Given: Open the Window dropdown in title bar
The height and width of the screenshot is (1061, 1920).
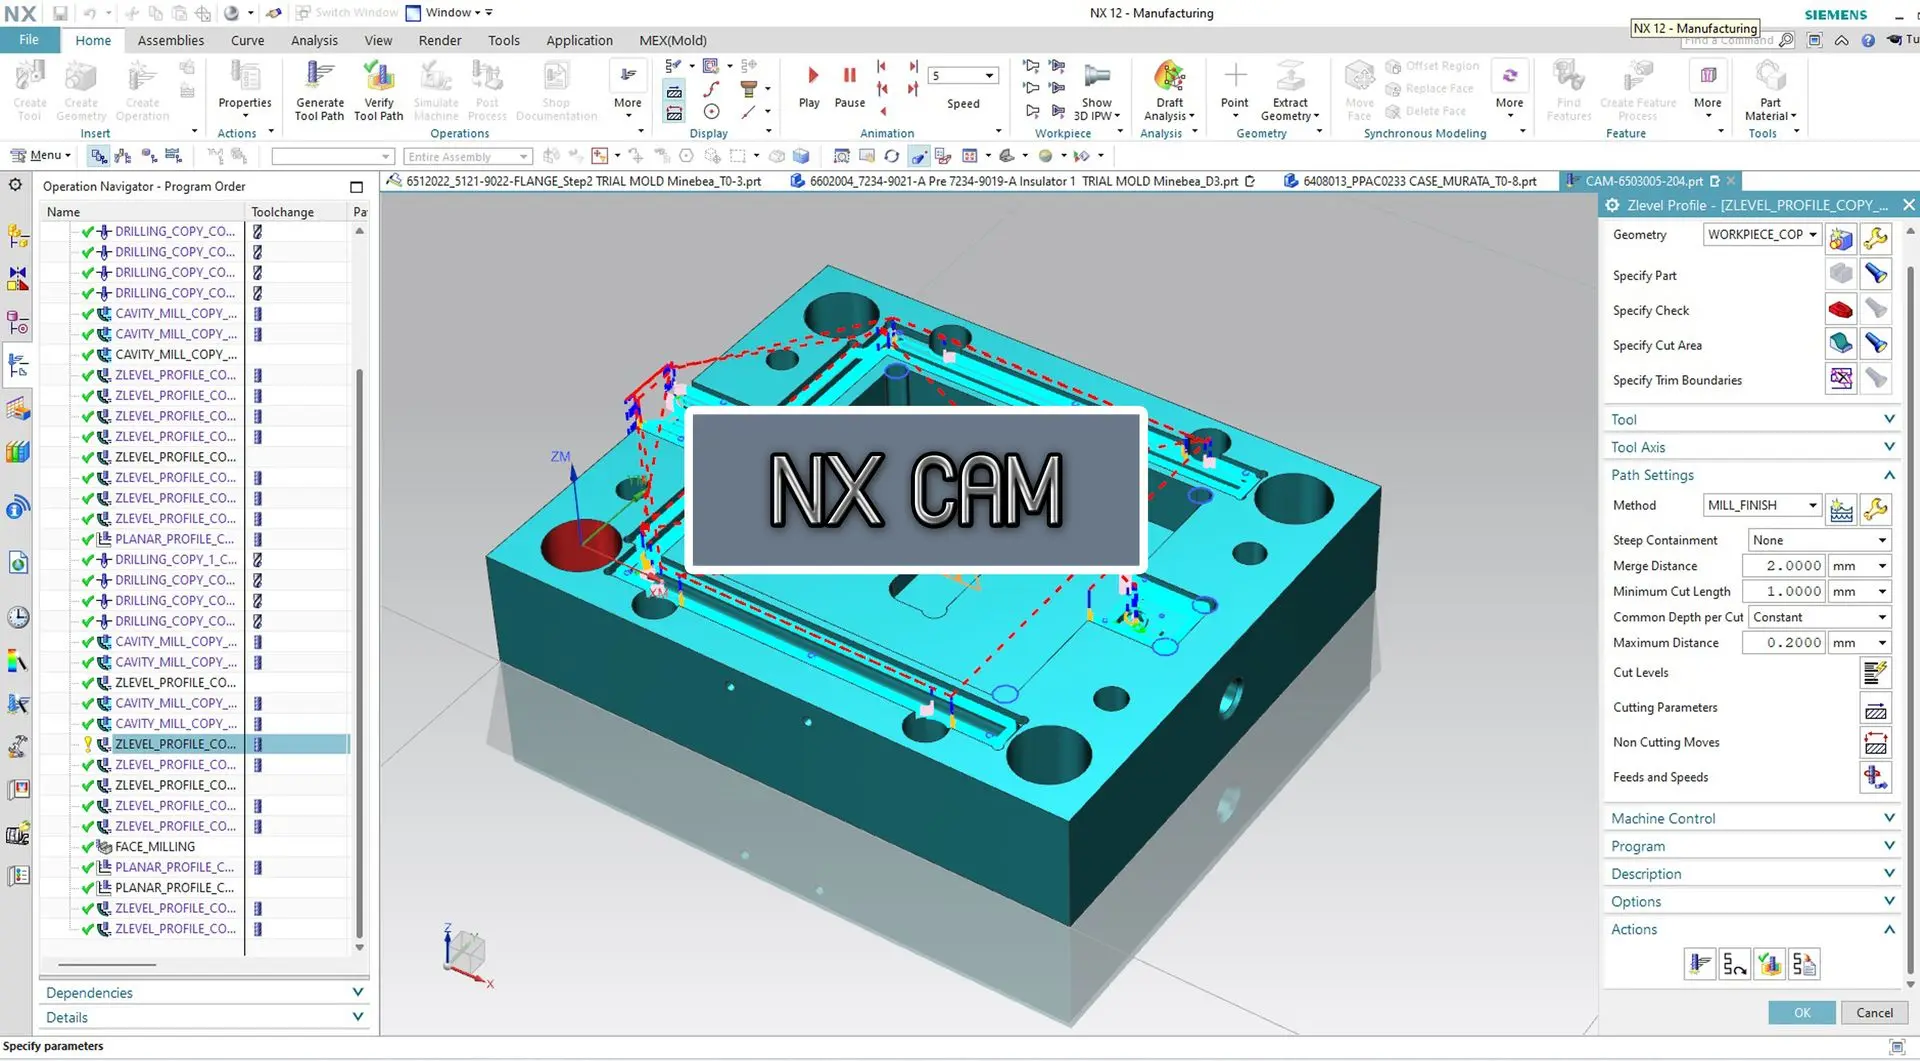Looking at the screenshot, I should pos(449,12).
